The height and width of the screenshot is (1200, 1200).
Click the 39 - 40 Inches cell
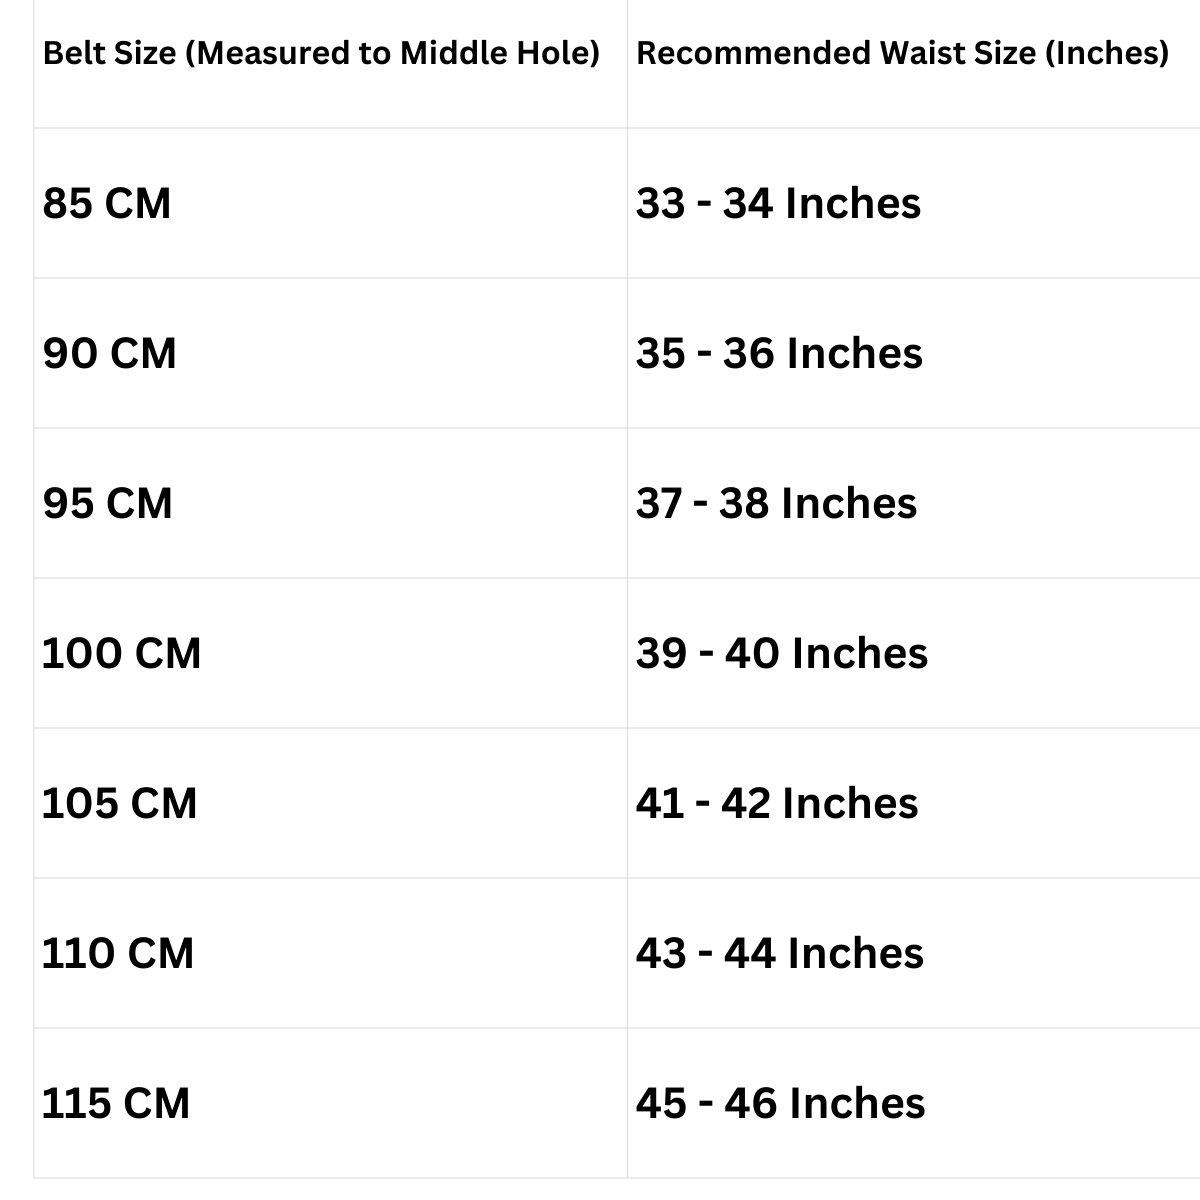point(781,653)
